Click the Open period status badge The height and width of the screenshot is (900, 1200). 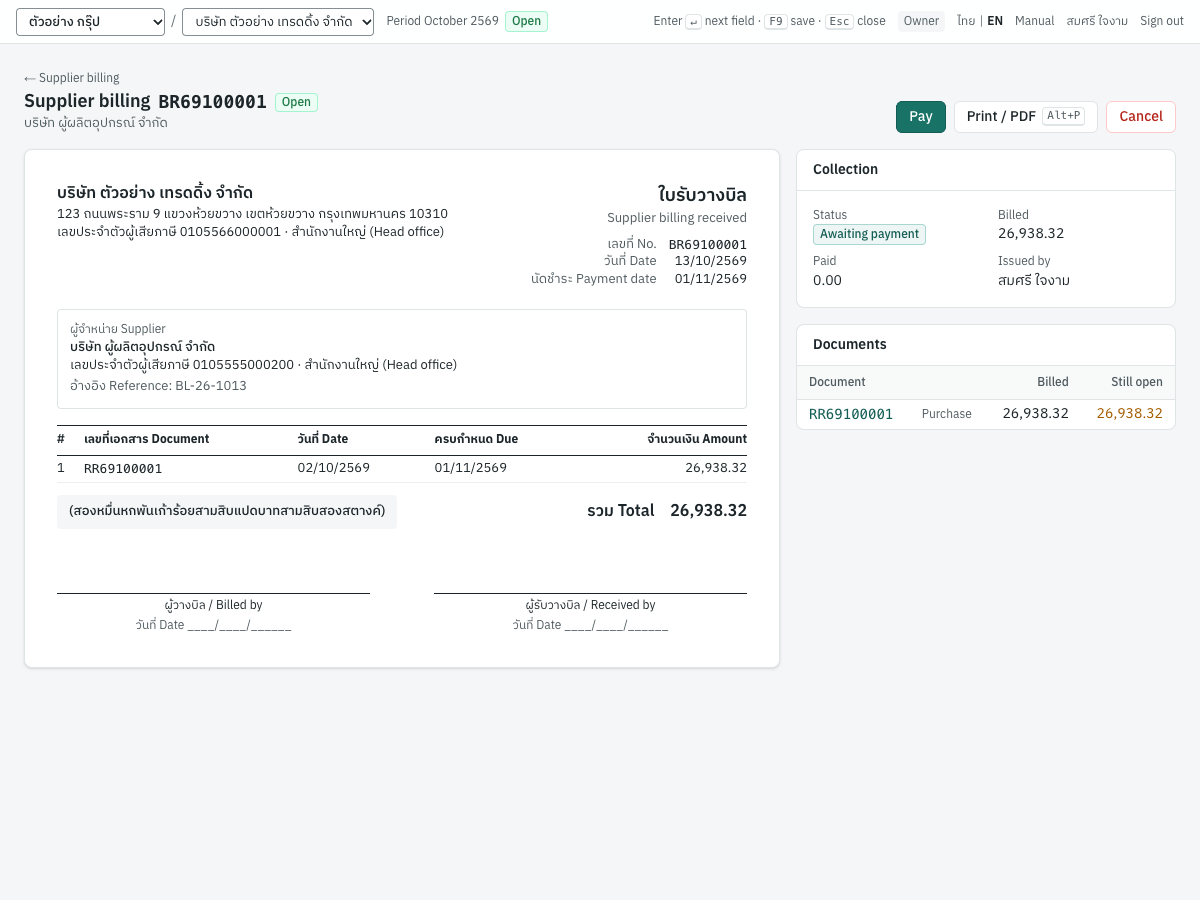point(526,21)
